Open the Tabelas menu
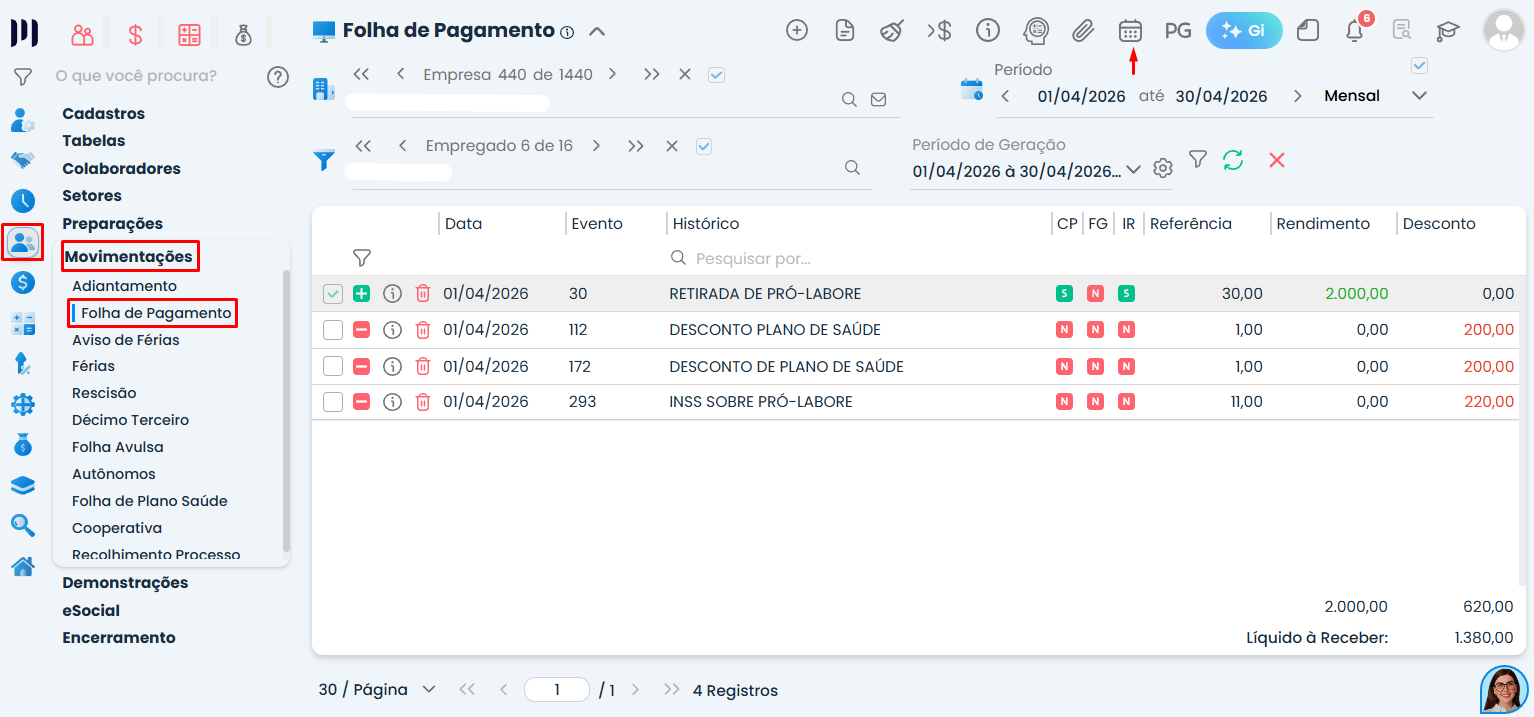The image size is (1534, 717). click(x=94, y=141)
